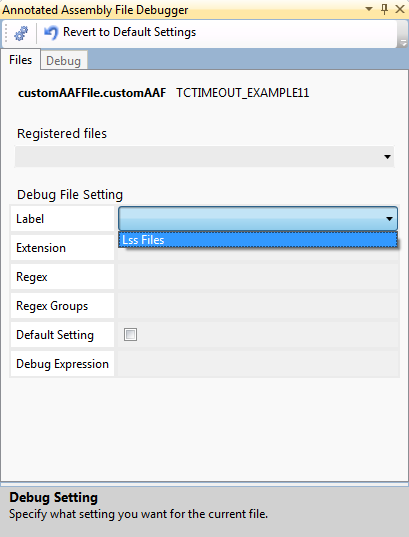Toggle the Default Setting checkbox
Screen dimensions: 409x537
coord(130,334)
